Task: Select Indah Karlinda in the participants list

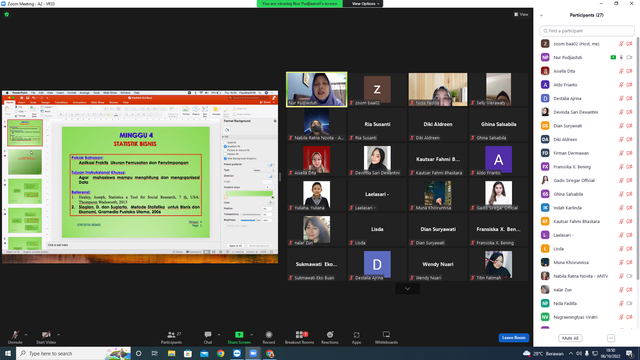Action: point(587,208)
